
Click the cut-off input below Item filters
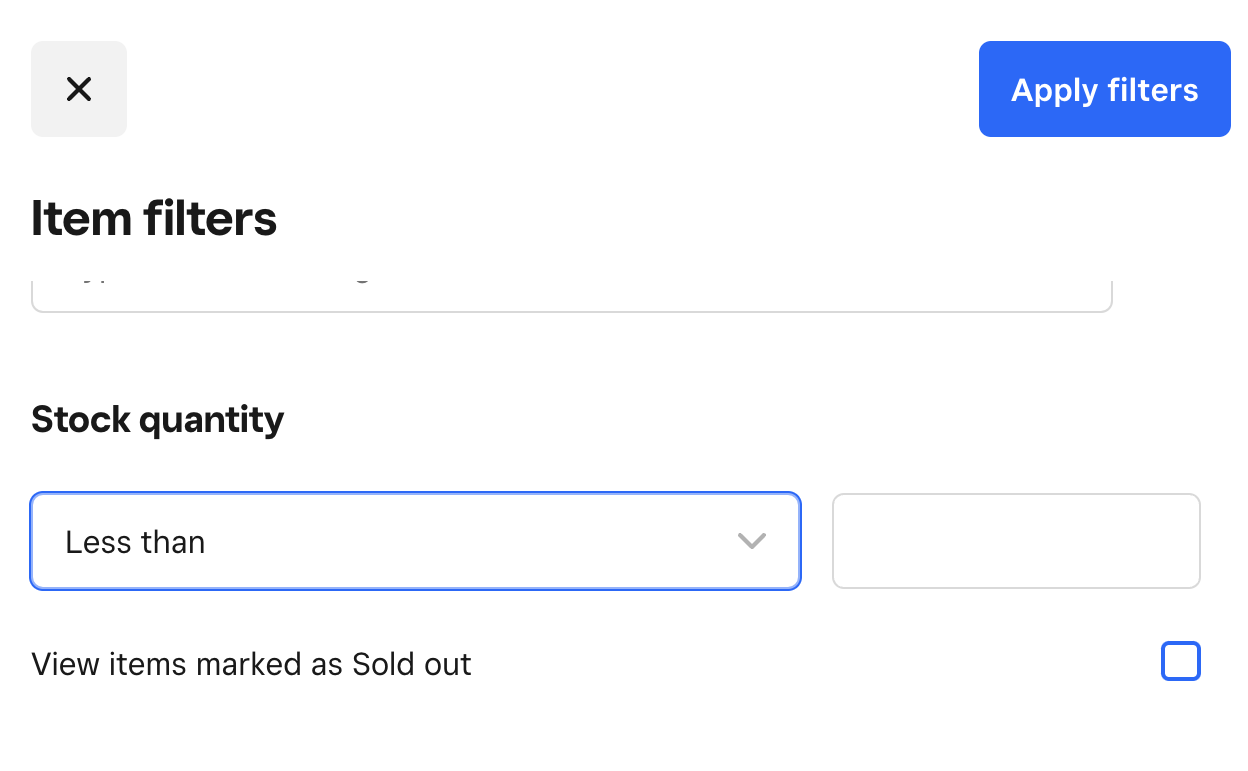tap(570, 291)
